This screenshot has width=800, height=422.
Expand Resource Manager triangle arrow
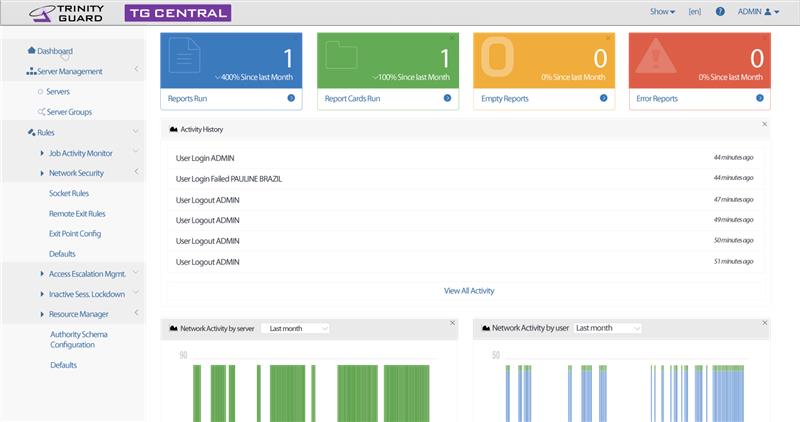[x=42, y=314]
